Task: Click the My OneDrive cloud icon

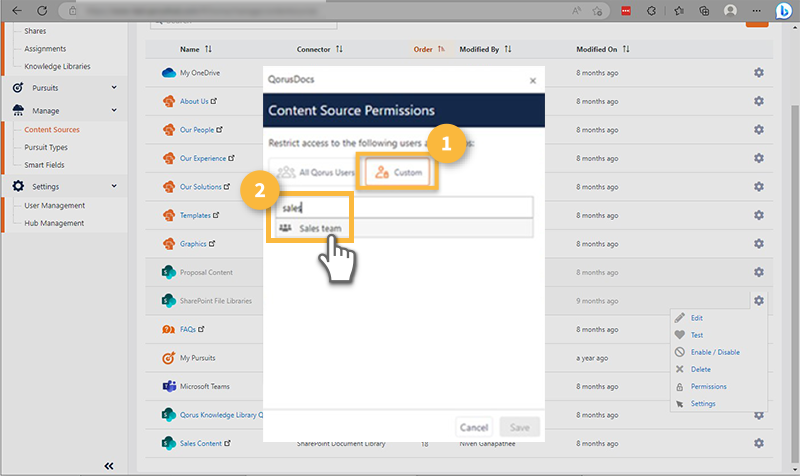Action: coord(168,73)
